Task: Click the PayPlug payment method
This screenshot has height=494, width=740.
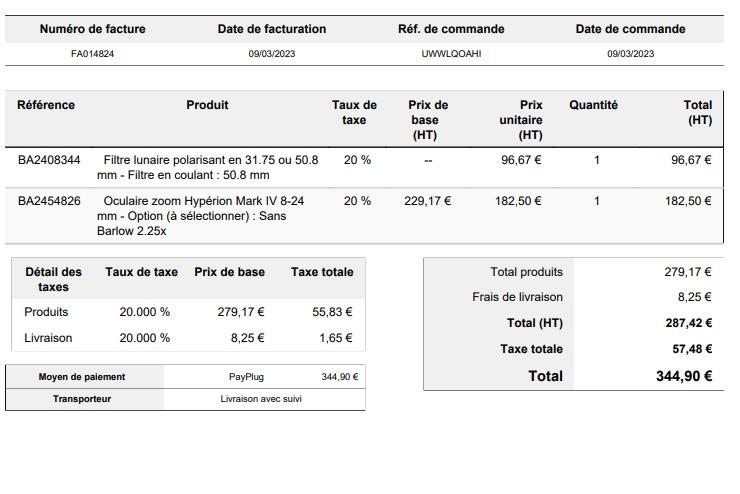Action: click(x=246, y=377)
